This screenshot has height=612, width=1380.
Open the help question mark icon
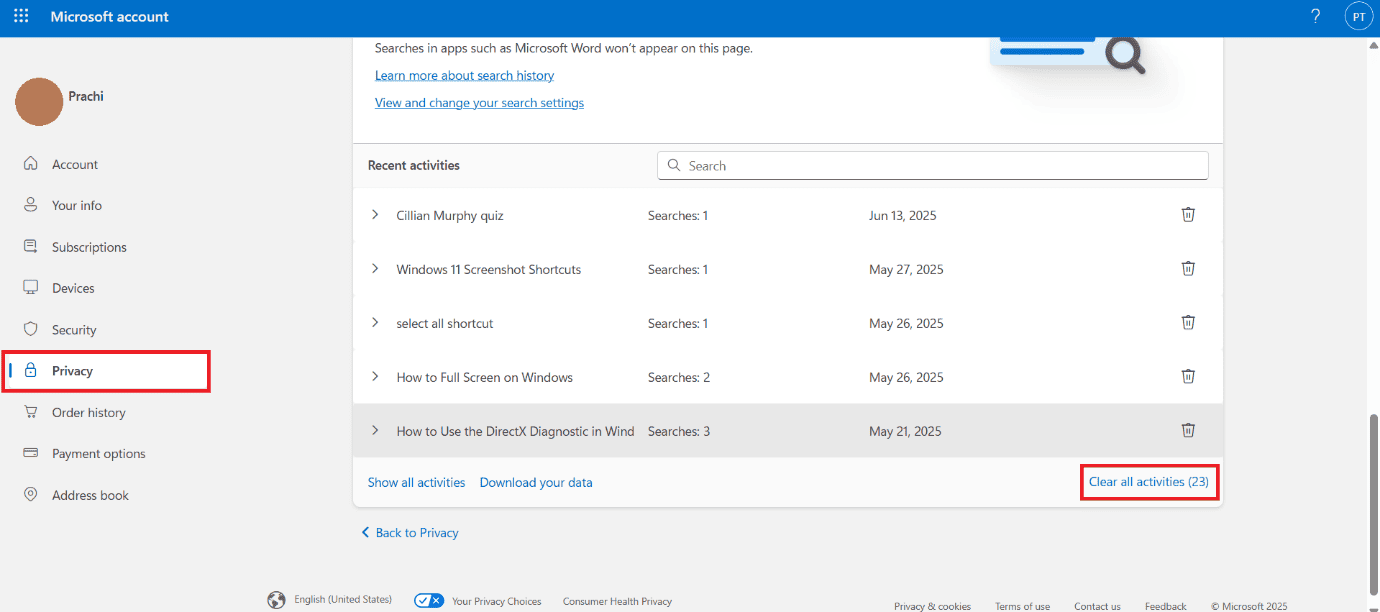(1315, 16)
